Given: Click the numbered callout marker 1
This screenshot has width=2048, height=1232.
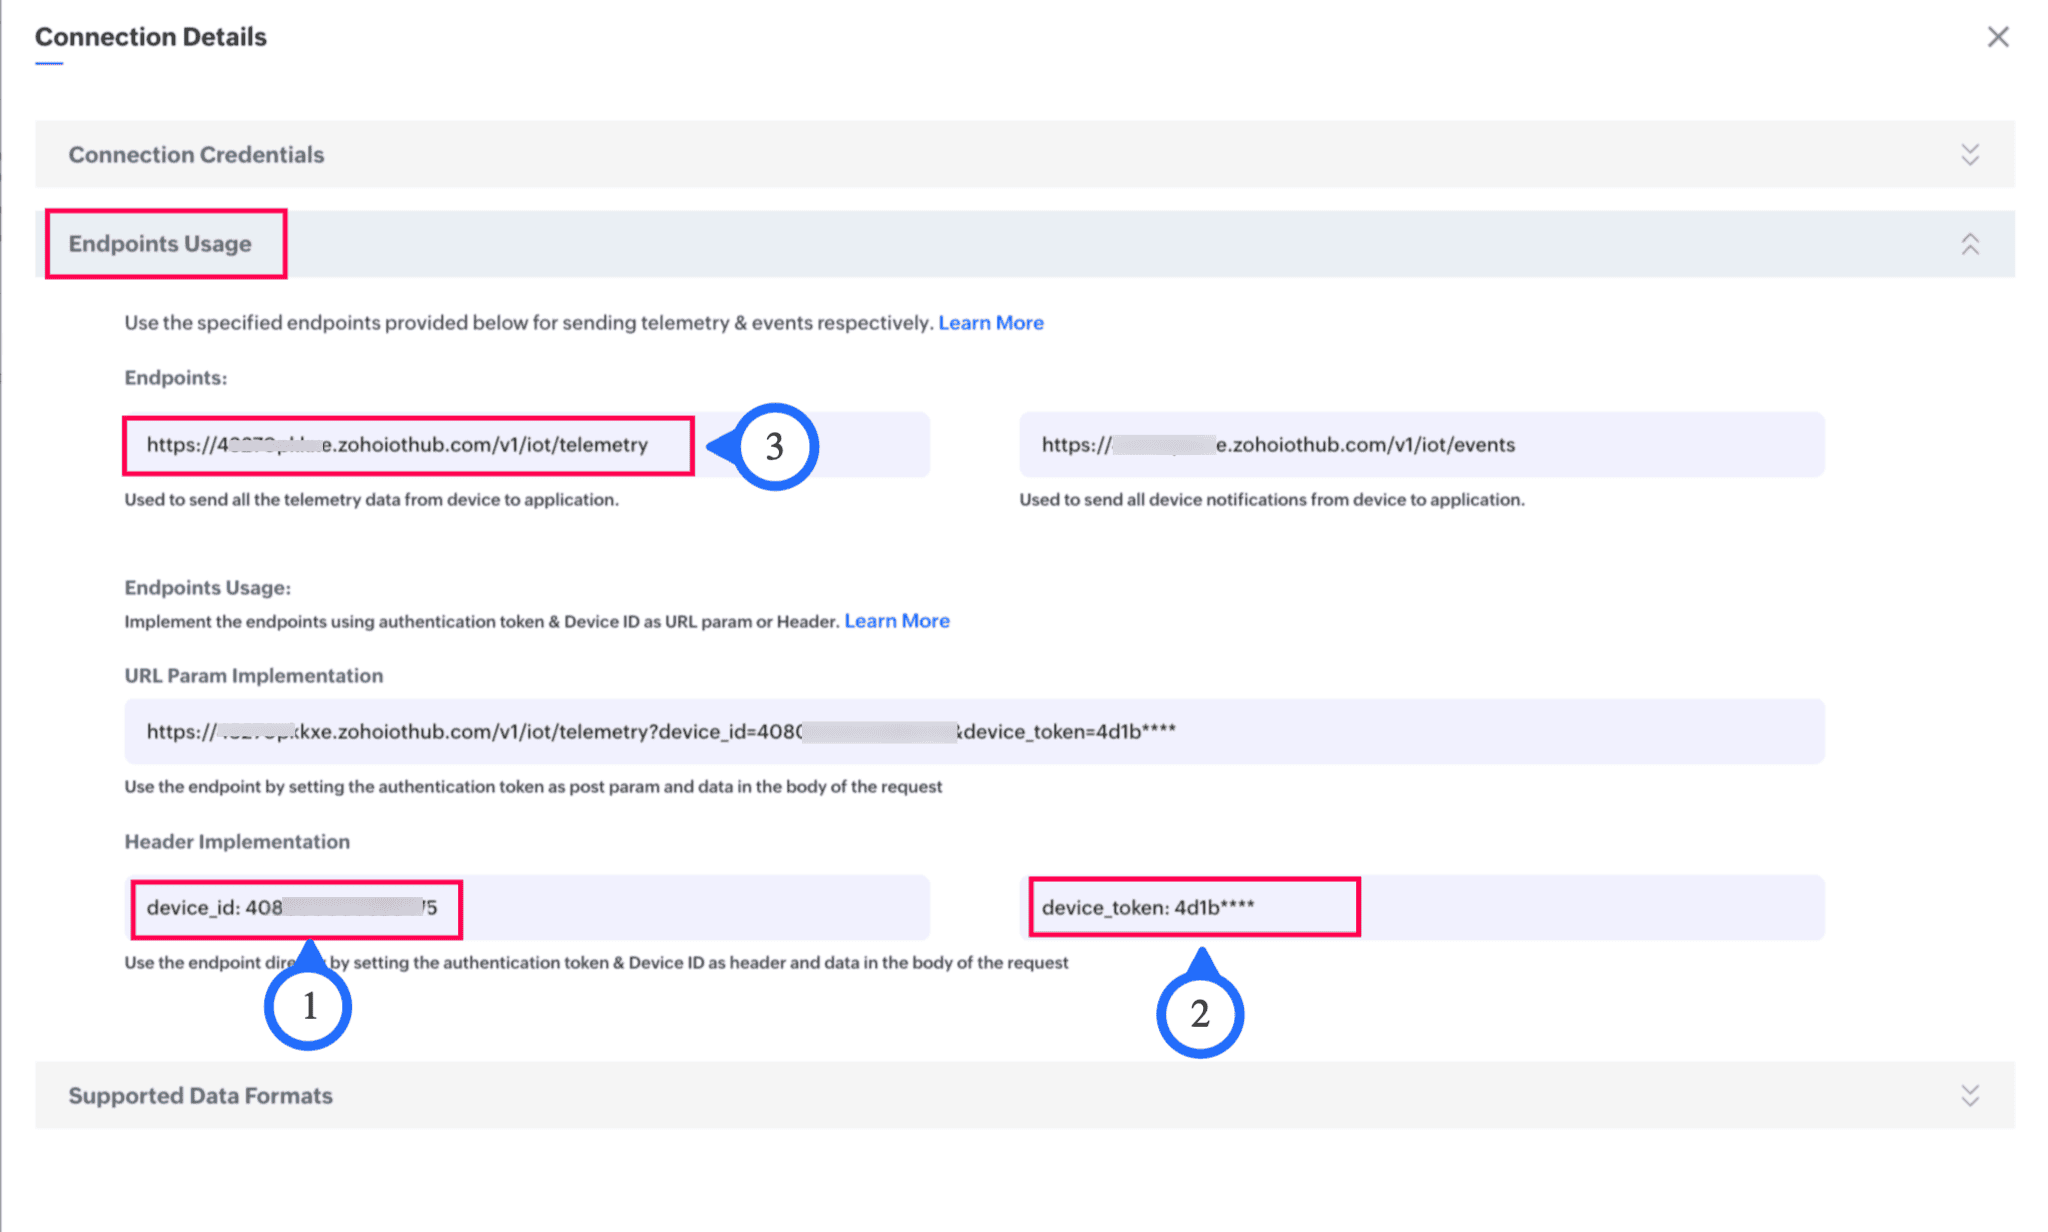Looking at the screenshot, I should (x=308, y=1006).
